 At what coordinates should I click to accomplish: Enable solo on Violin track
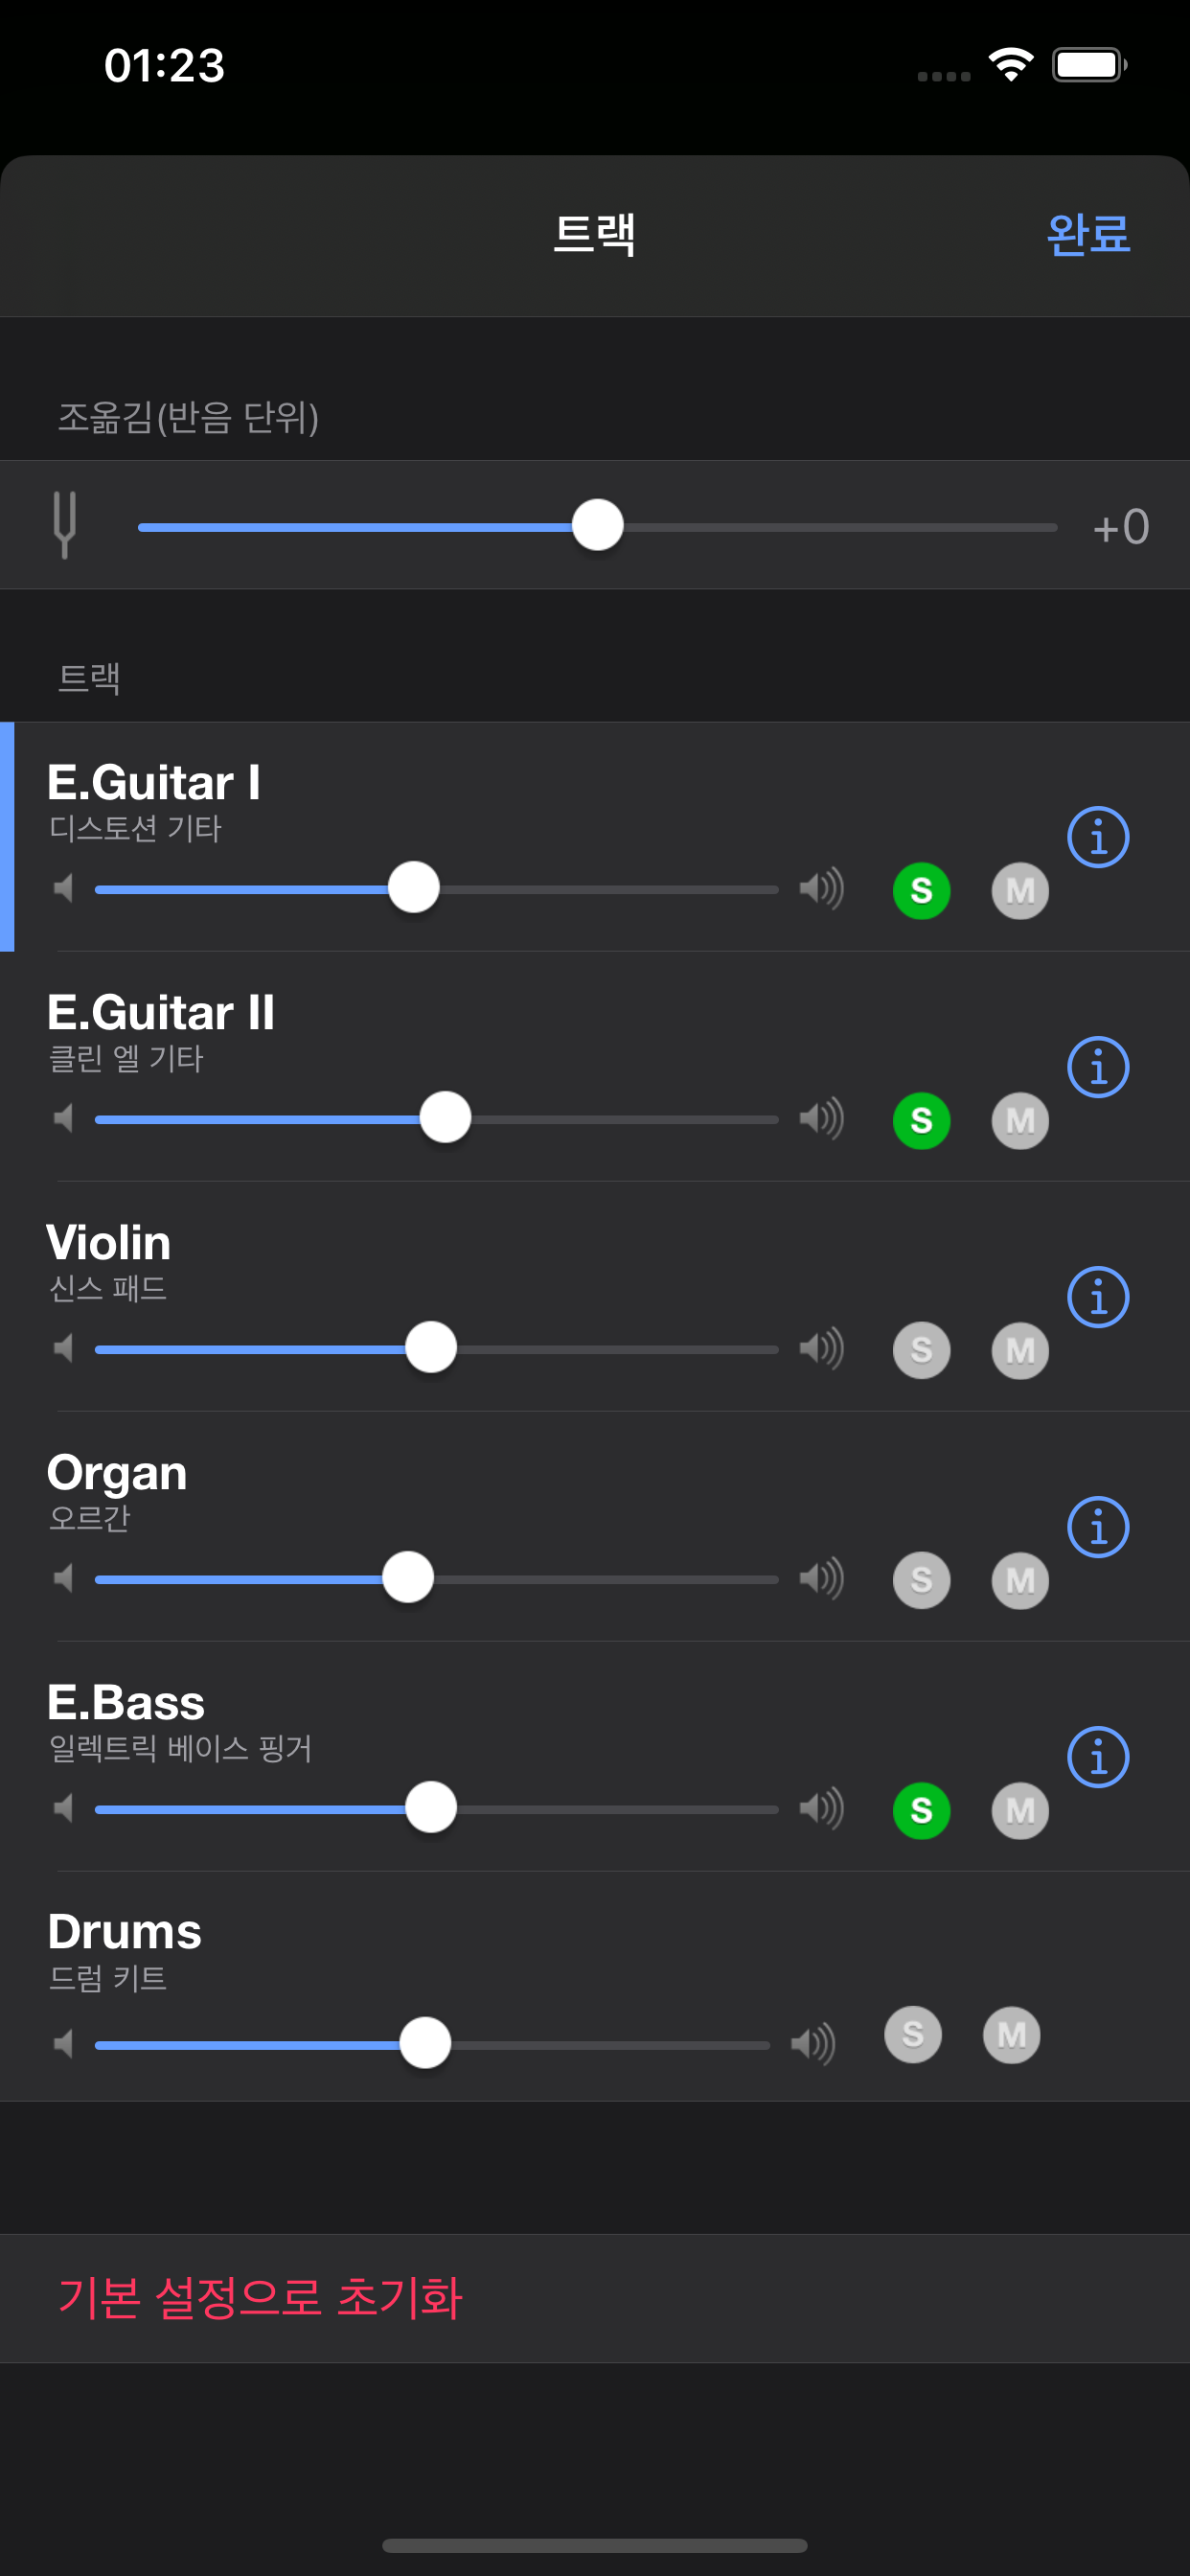click(921, 1350)
